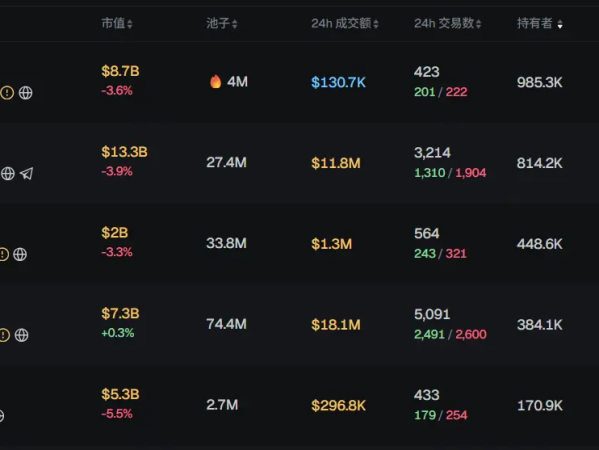
Task: Click 24h volume $130.7K
Action: 338,83
